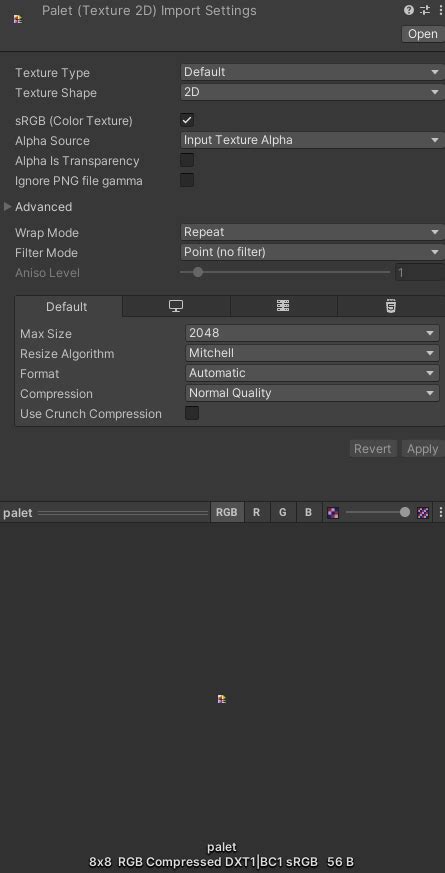This screenshot has height=873, width=445.
Task: Click the Revert button
Action: tap(373, 449)
